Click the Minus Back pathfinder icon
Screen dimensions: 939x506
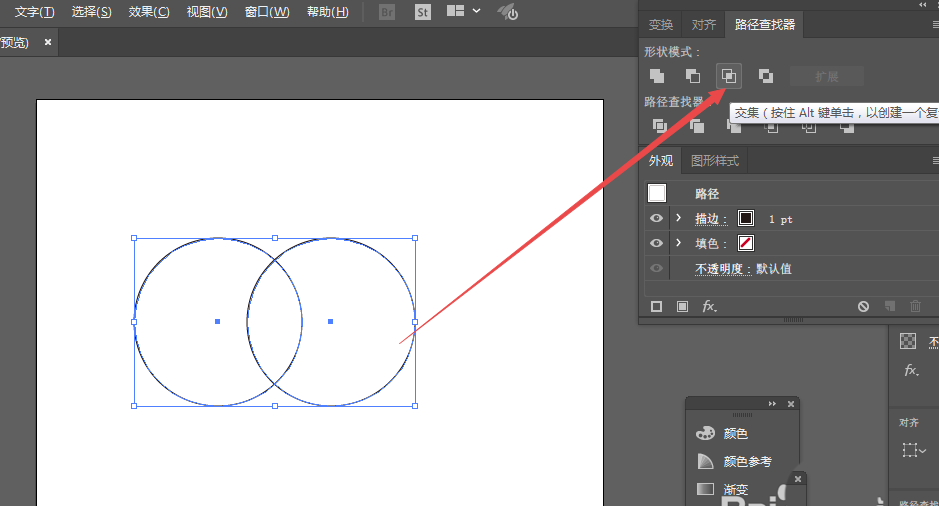click(x=847, y=127)
